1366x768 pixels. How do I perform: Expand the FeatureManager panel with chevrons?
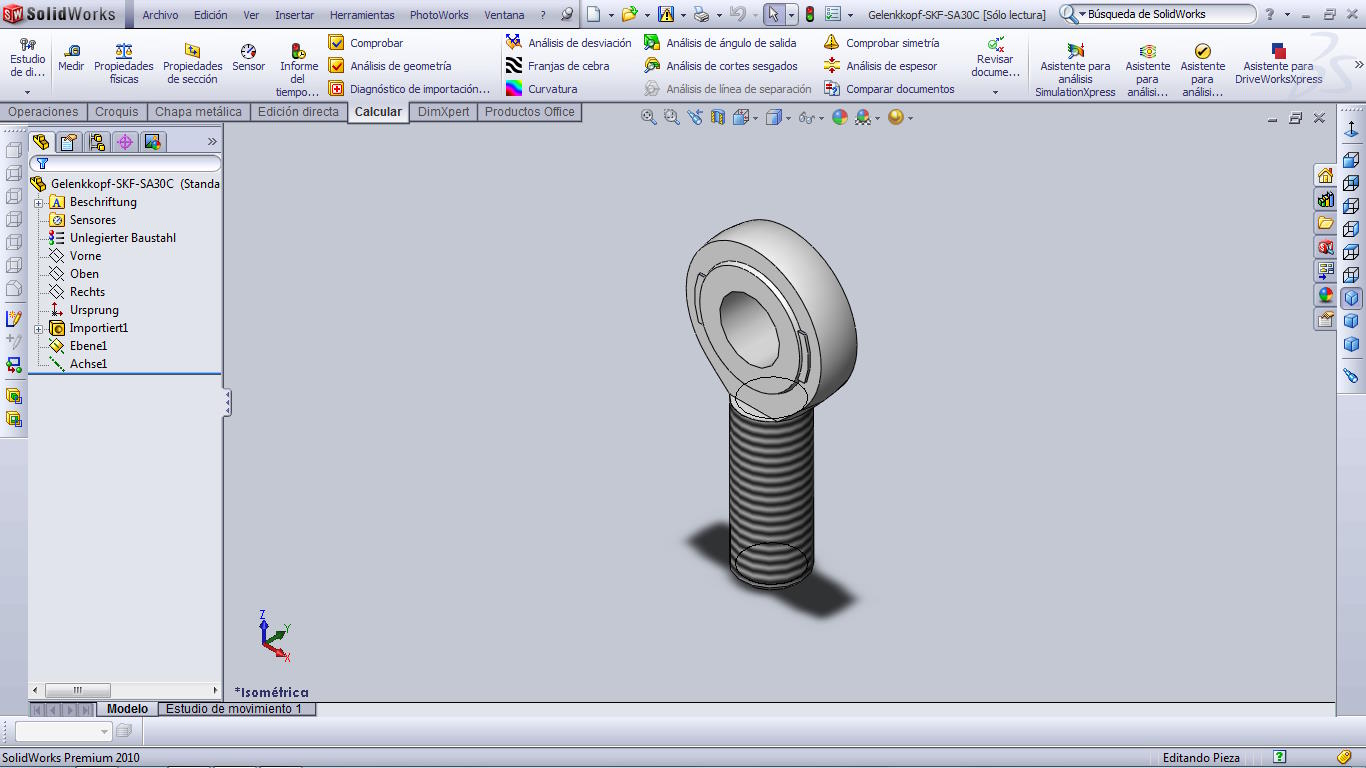[212, 142]
